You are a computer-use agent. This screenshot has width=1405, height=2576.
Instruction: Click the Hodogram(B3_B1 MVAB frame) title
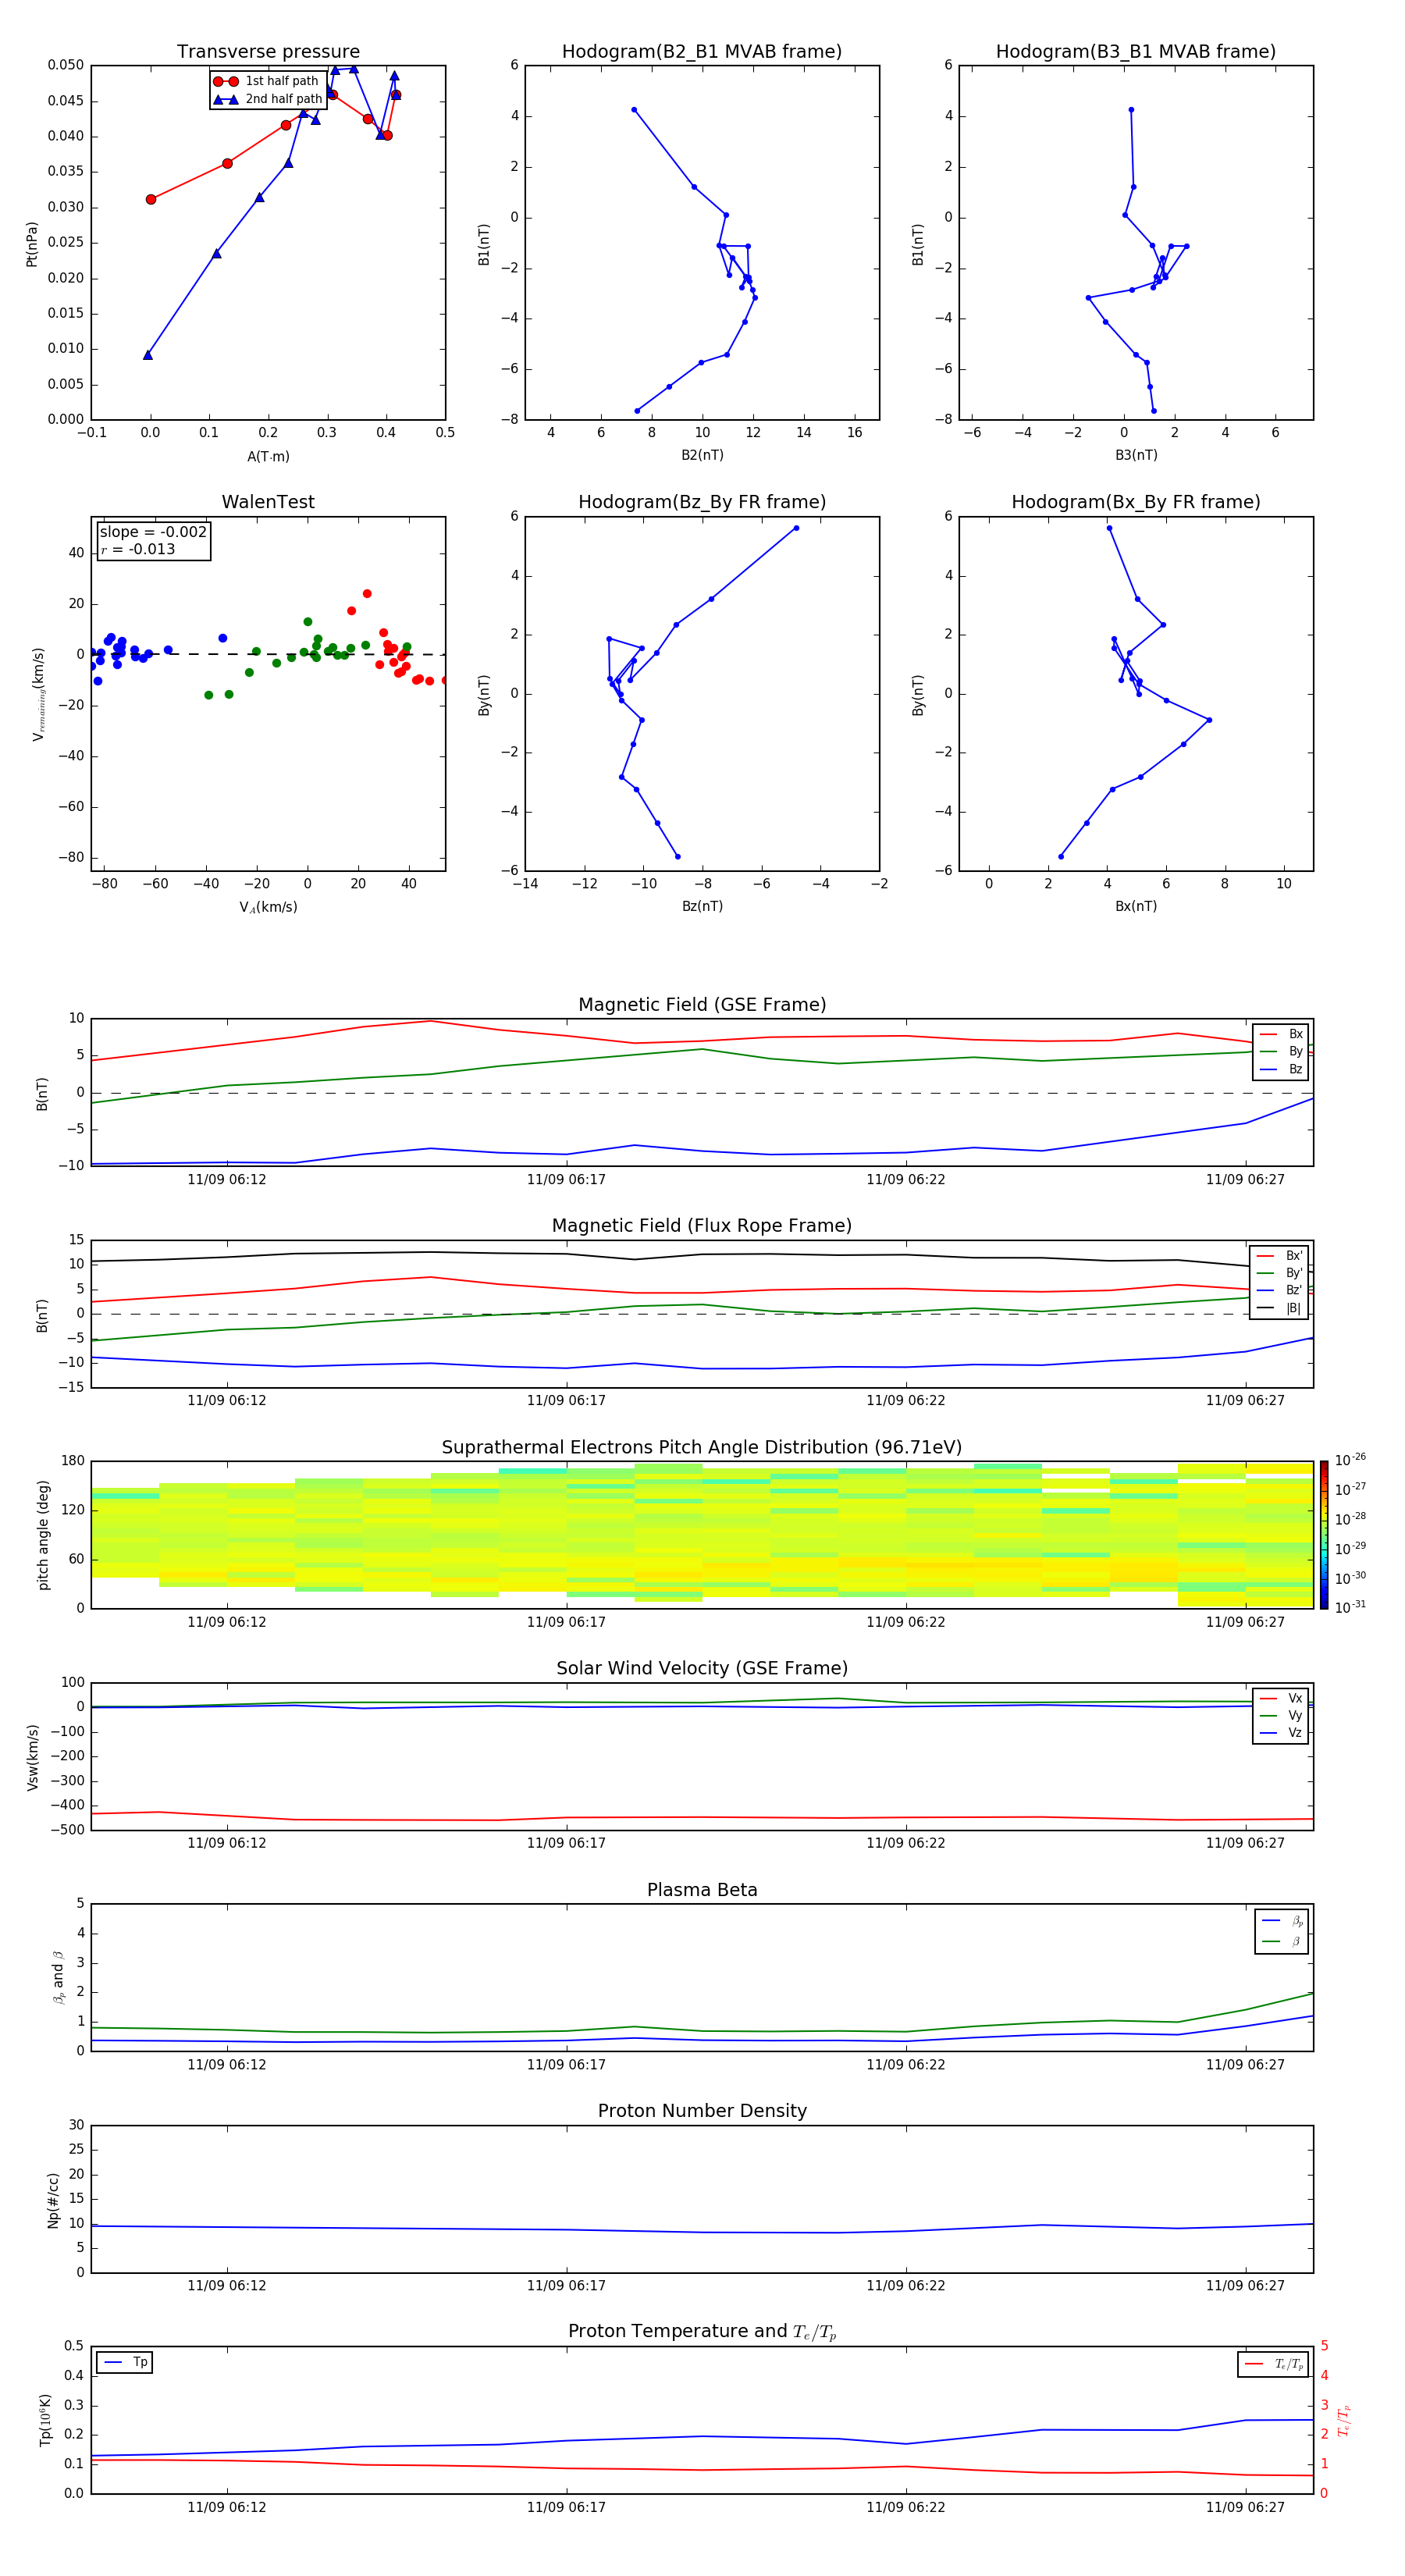pyautogui.click(x=1135, y=52)
